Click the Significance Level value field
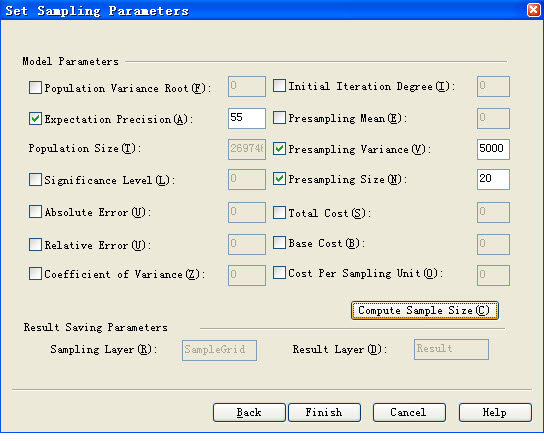This screenshot has width=544, height=441. point(247,179)
